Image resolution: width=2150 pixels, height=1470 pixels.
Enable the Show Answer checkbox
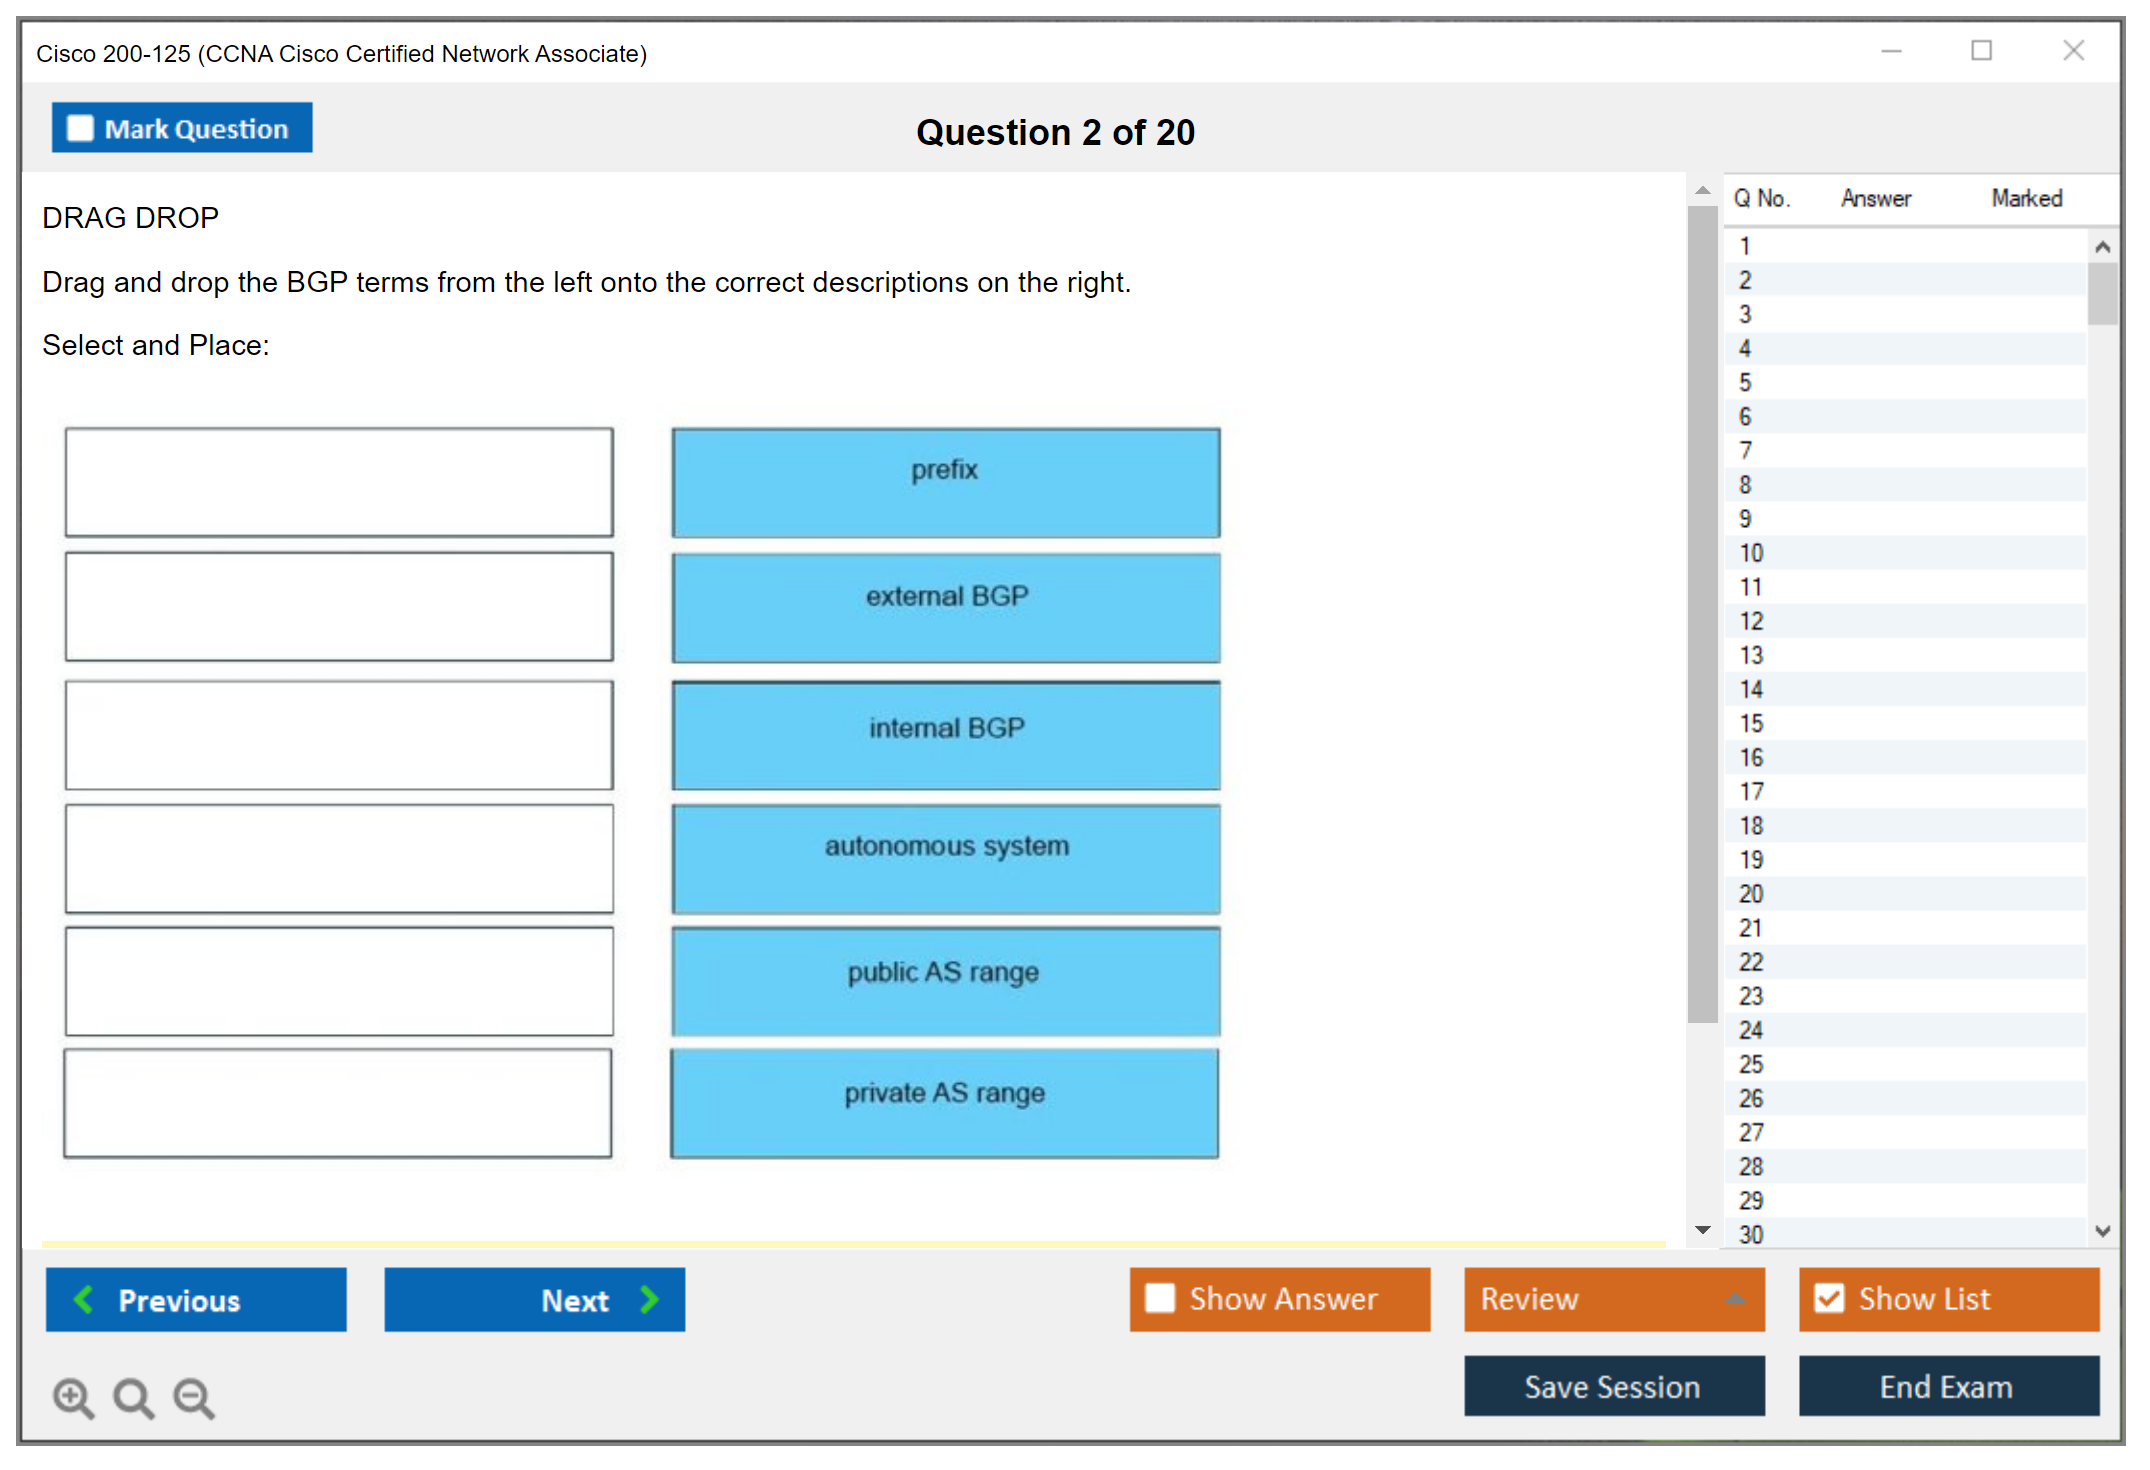1160,1298
